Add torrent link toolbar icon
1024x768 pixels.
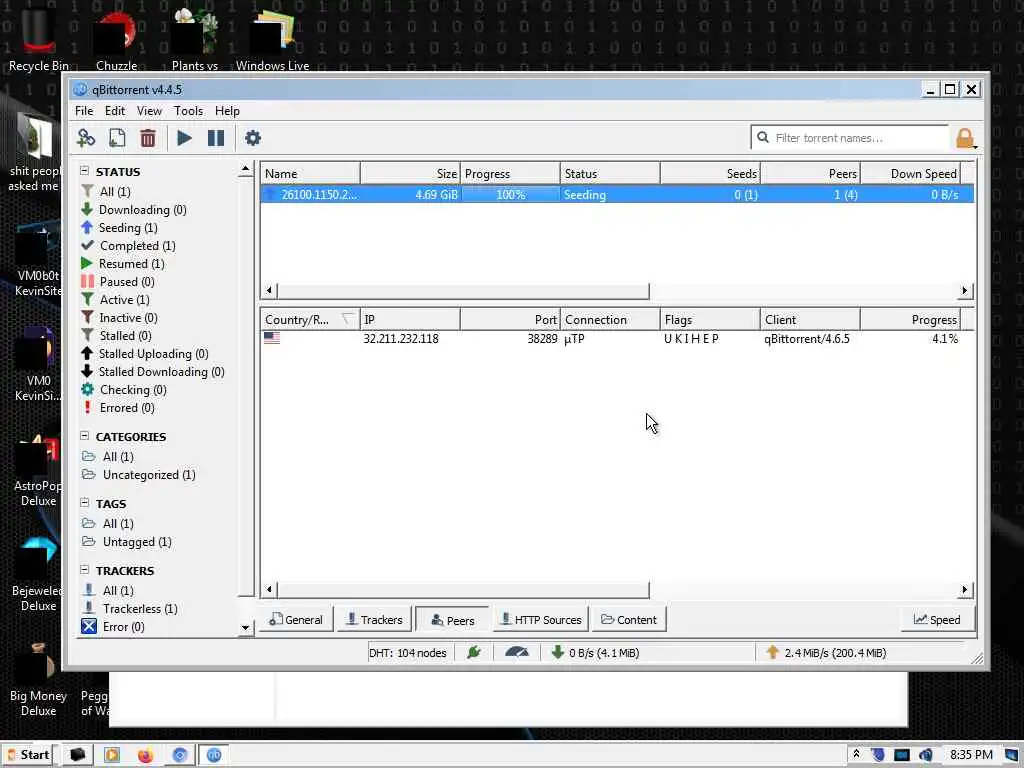tap(86, 138)
